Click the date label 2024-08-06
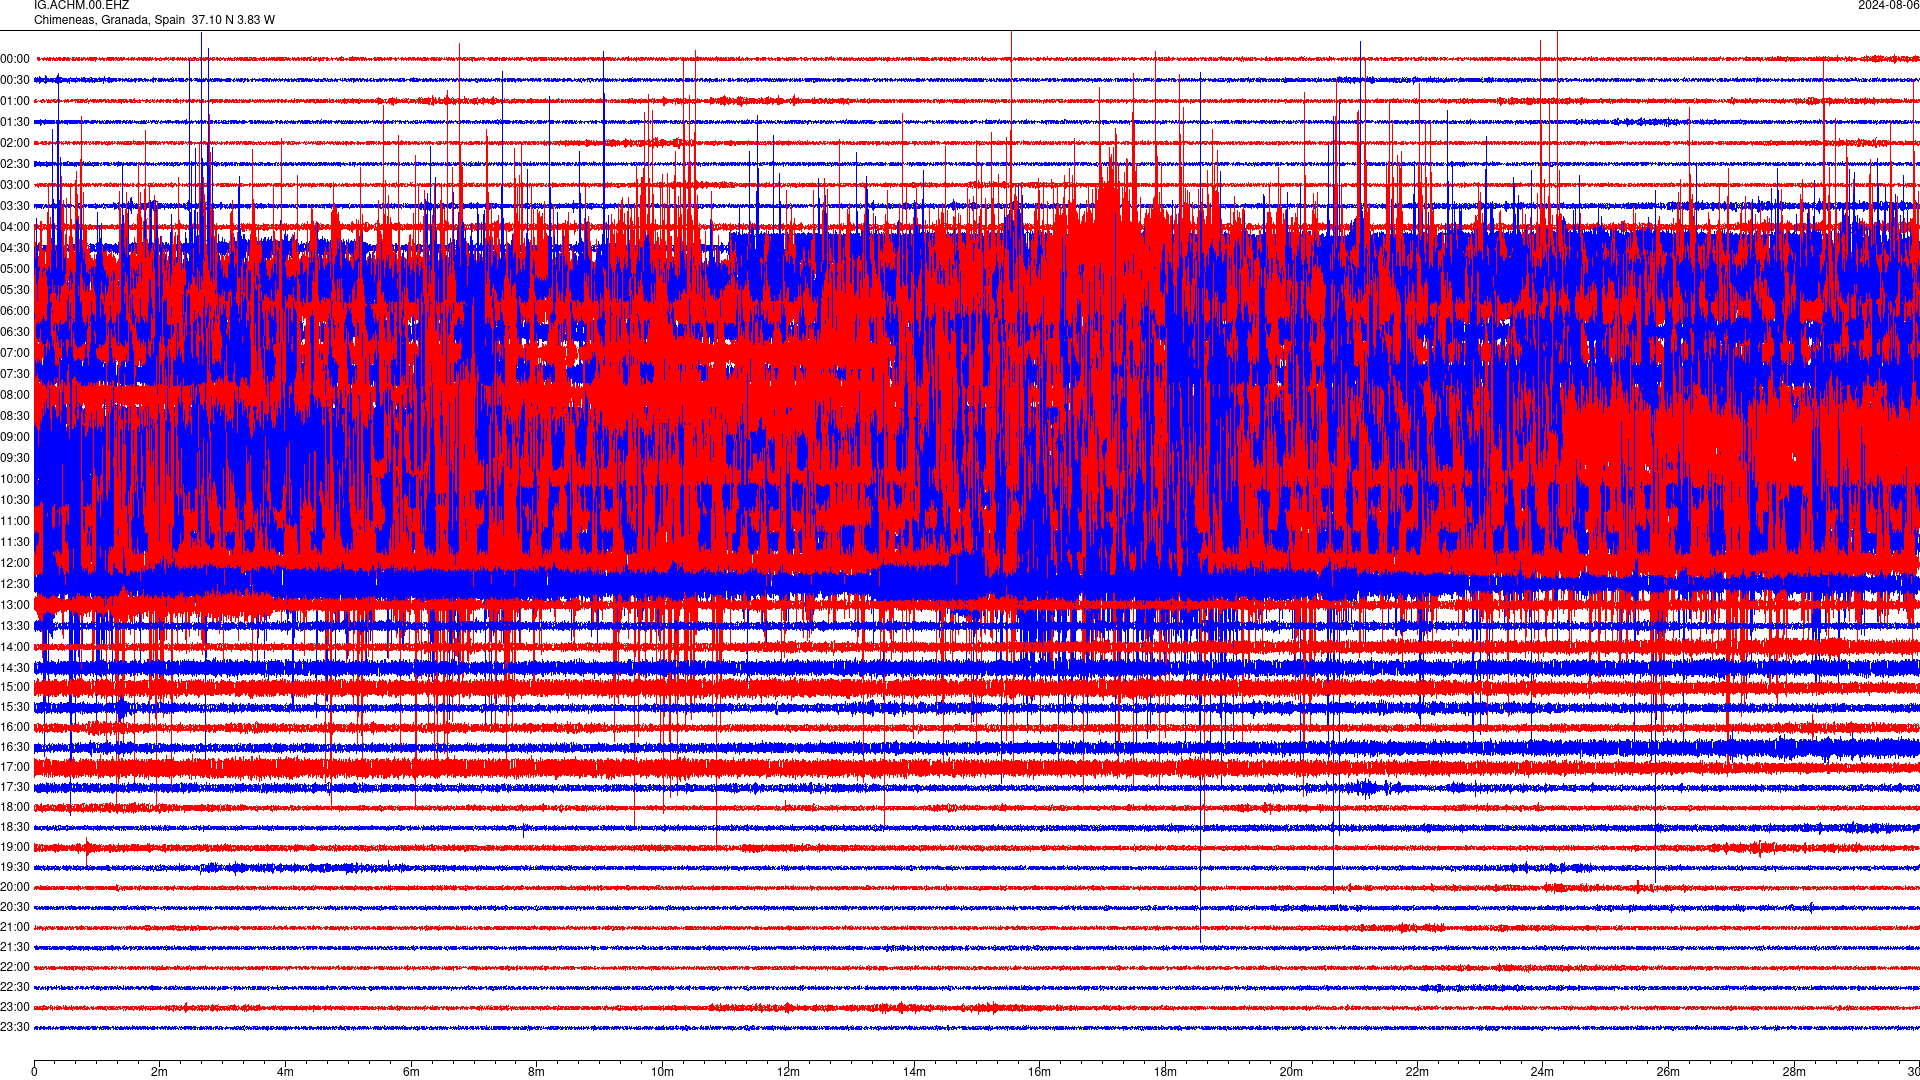The width and height of the screenshot is (1920, 1080). pyautogui.click(x=1888, y=5)
